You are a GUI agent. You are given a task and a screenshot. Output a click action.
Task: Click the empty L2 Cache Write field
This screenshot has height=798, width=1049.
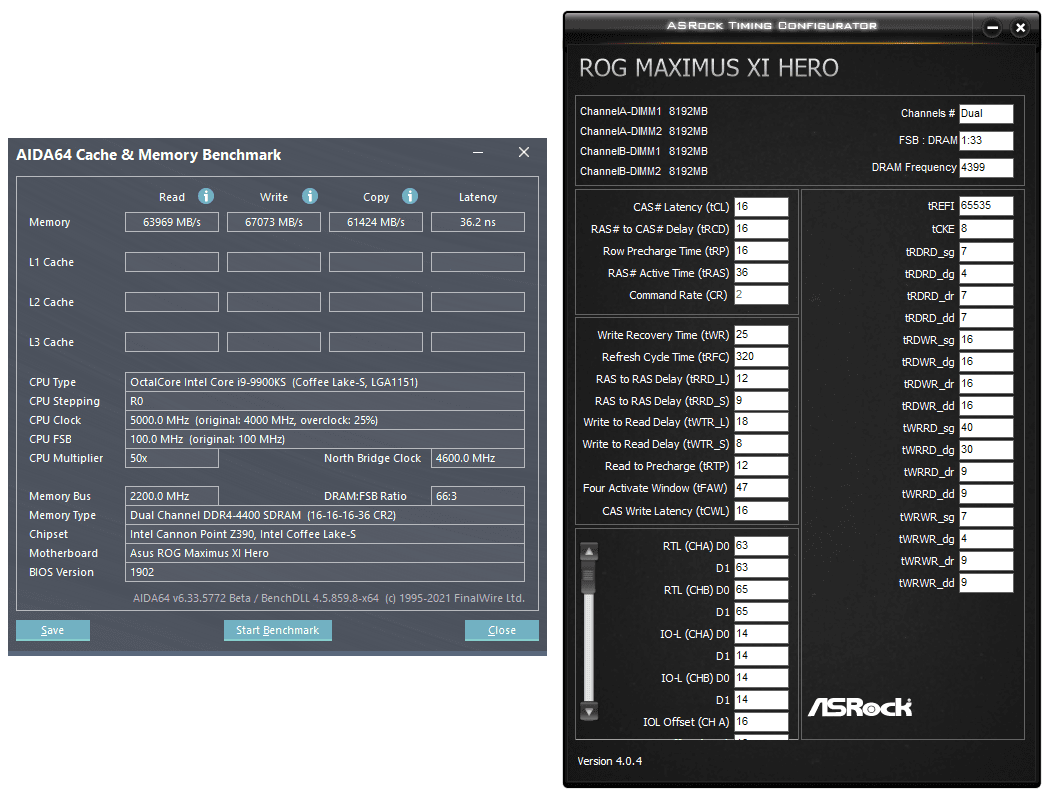tap(274, 302)
